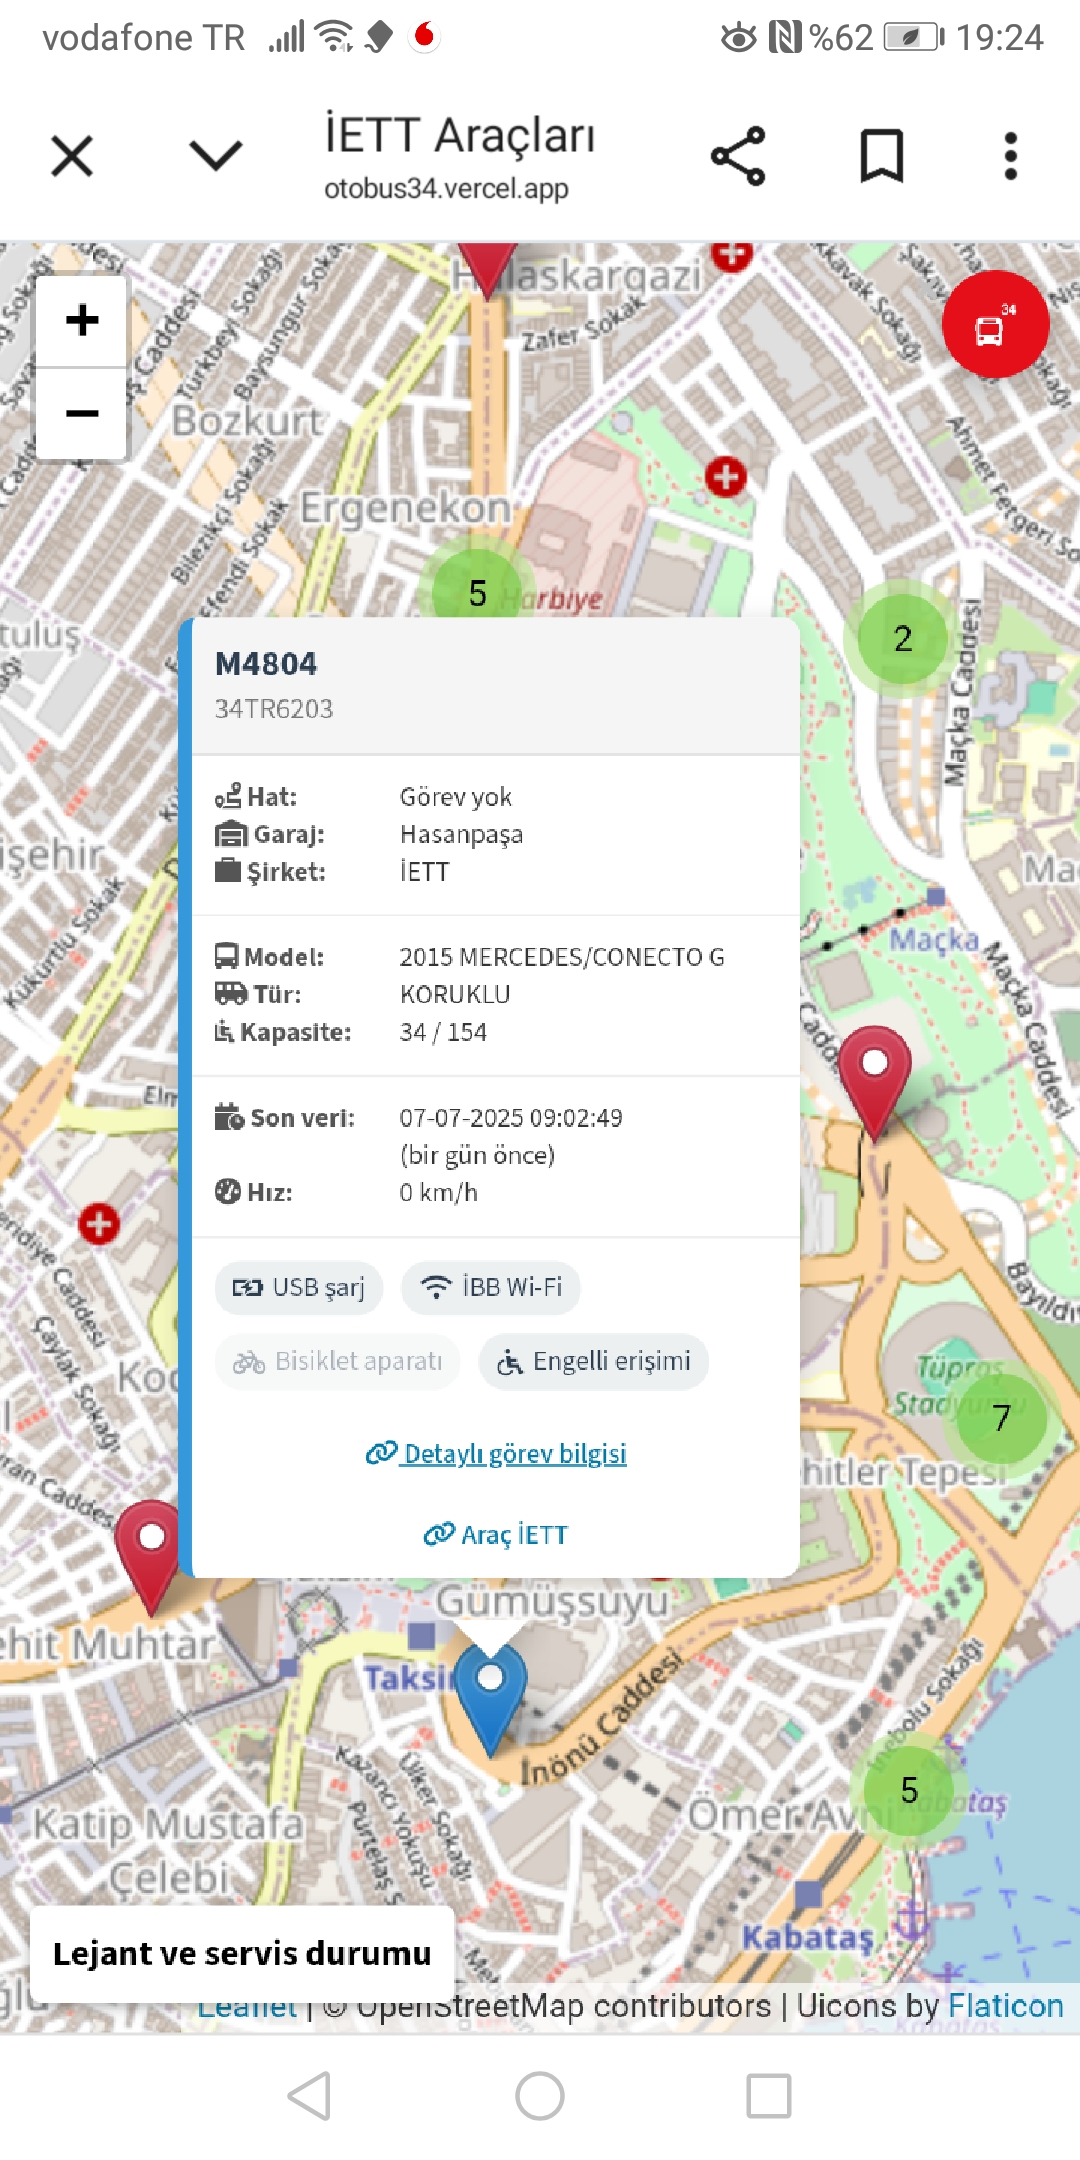
Task: Tap the Wi-Fi status icon
Action: click(x=334, y=36)
